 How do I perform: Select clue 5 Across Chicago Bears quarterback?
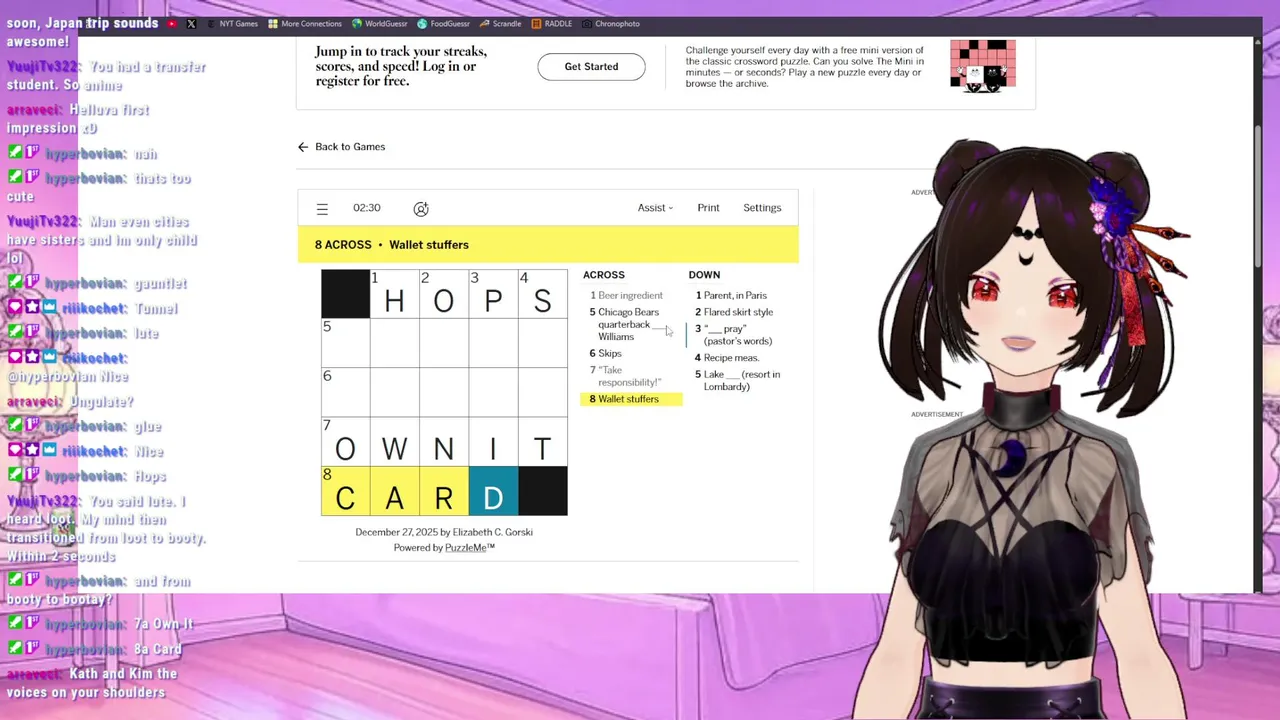coord(629,324)
